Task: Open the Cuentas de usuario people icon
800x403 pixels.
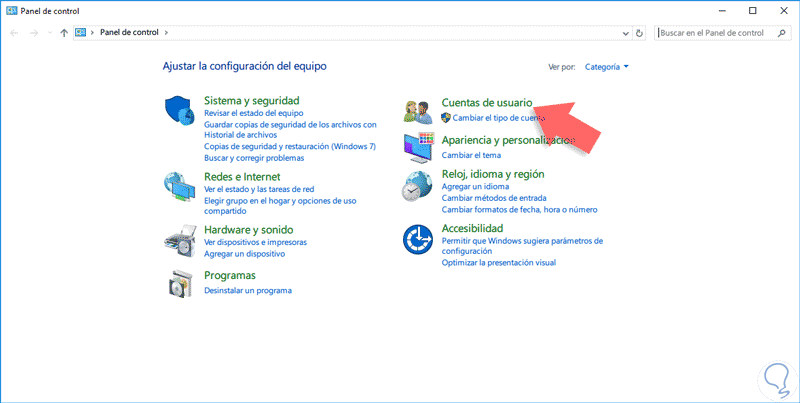Action: click(418, 112)
